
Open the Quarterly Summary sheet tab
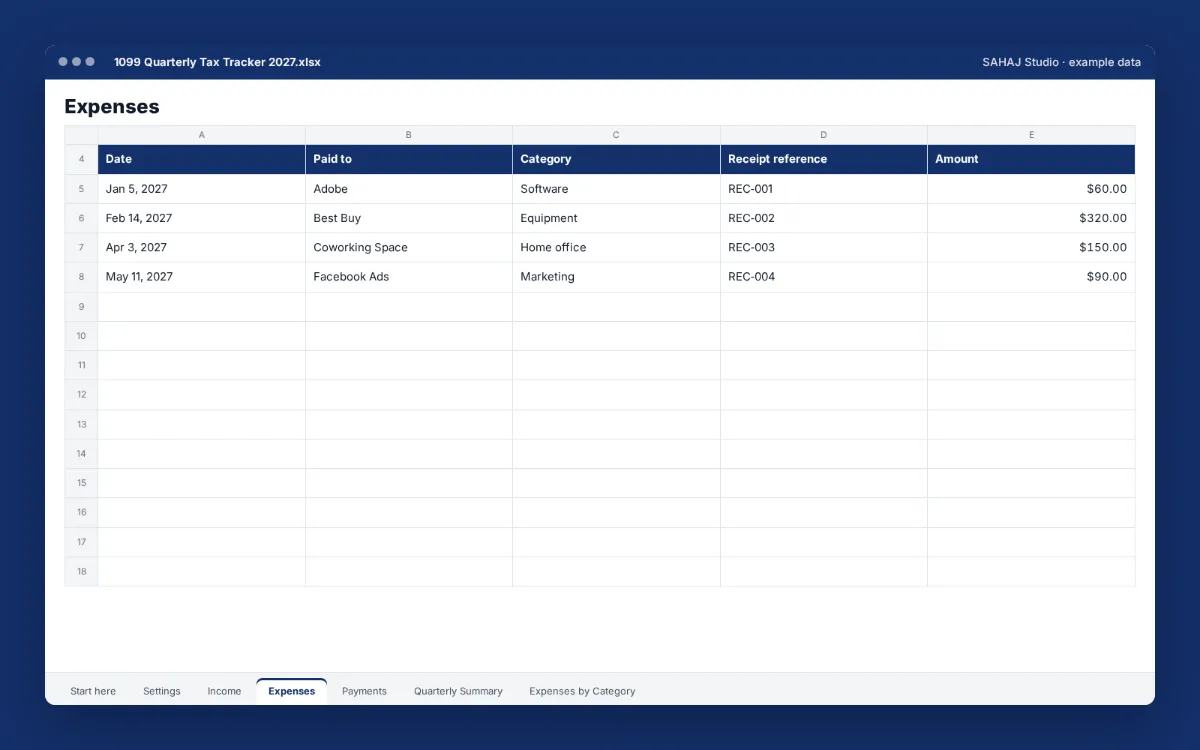coord(458,691)
